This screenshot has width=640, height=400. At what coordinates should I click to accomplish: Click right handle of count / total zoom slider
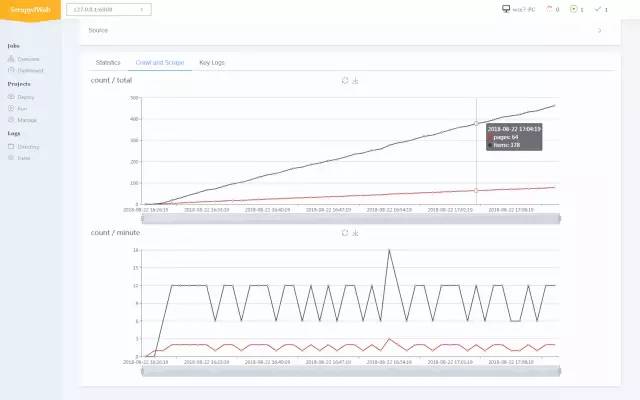pos(559,219)
